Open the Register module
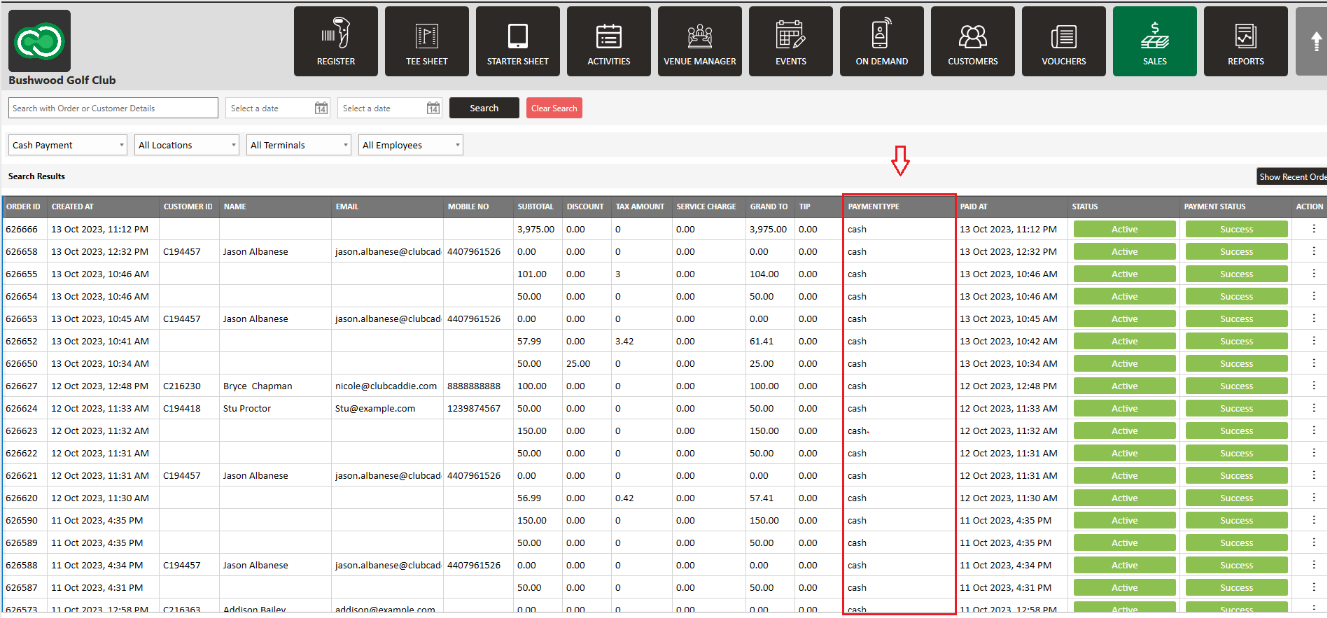This screenshot has height=618, width=1327. (x=336, y=41)
